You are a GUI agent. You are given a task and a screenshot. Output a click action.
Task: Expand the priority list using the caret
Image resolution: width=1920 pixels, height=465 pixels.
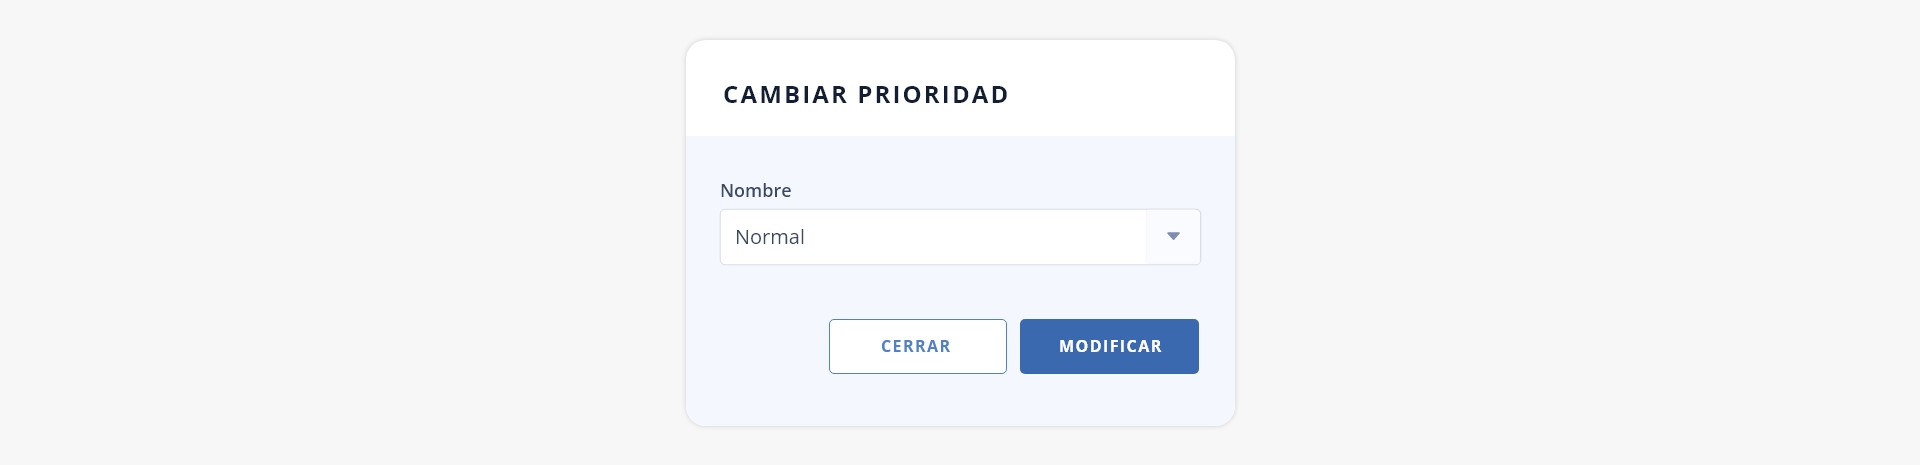click(x=1173, y=237)
